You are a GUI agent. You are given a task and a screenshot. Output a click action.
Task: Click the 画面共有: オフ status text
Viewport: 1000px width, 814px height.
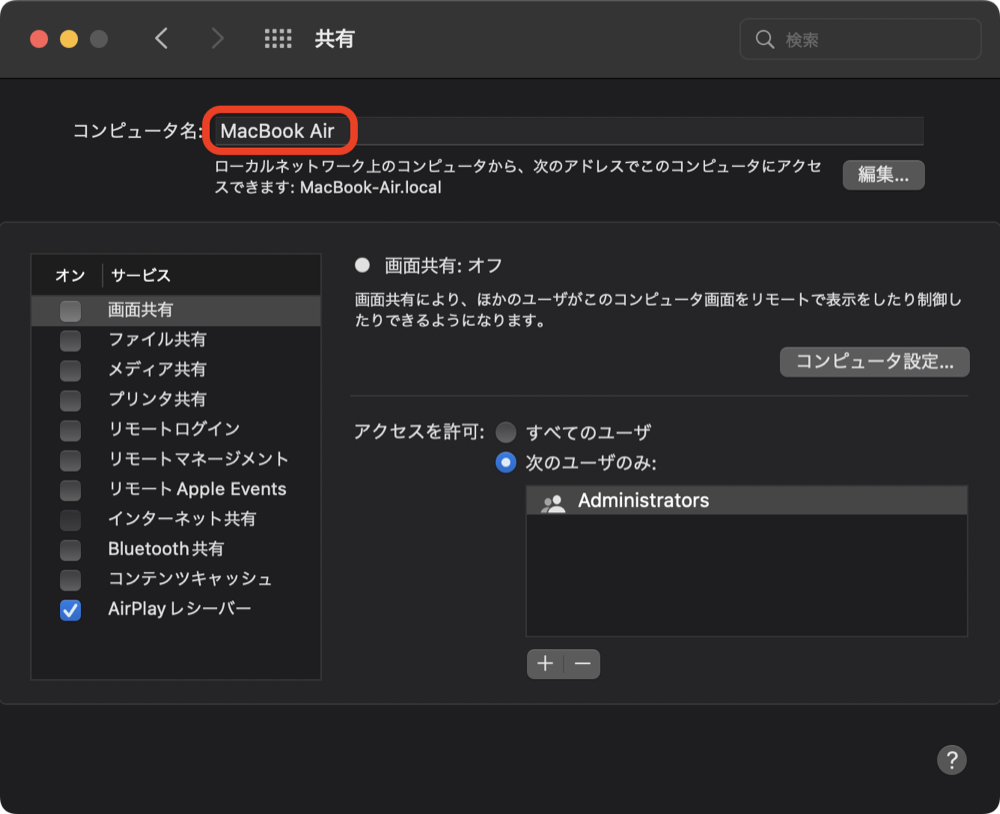[443, 266]
